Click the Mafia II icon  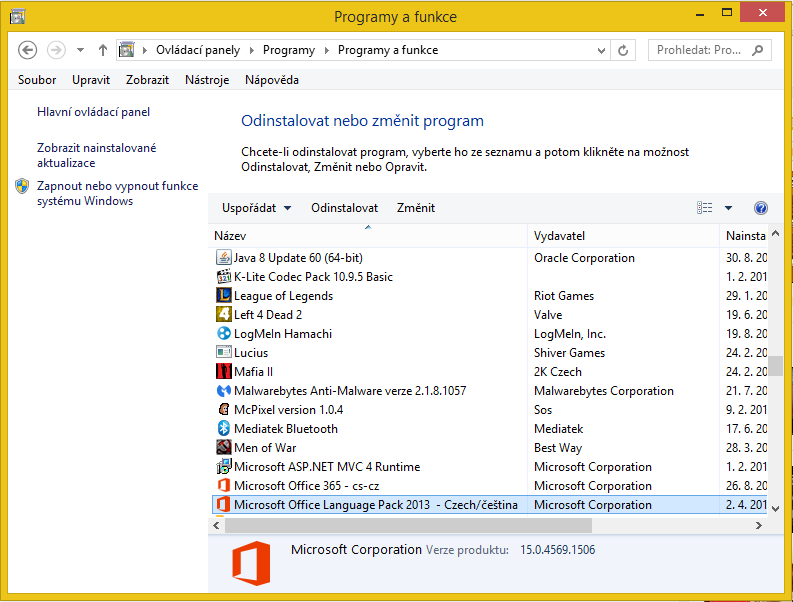tap(224, 371)
